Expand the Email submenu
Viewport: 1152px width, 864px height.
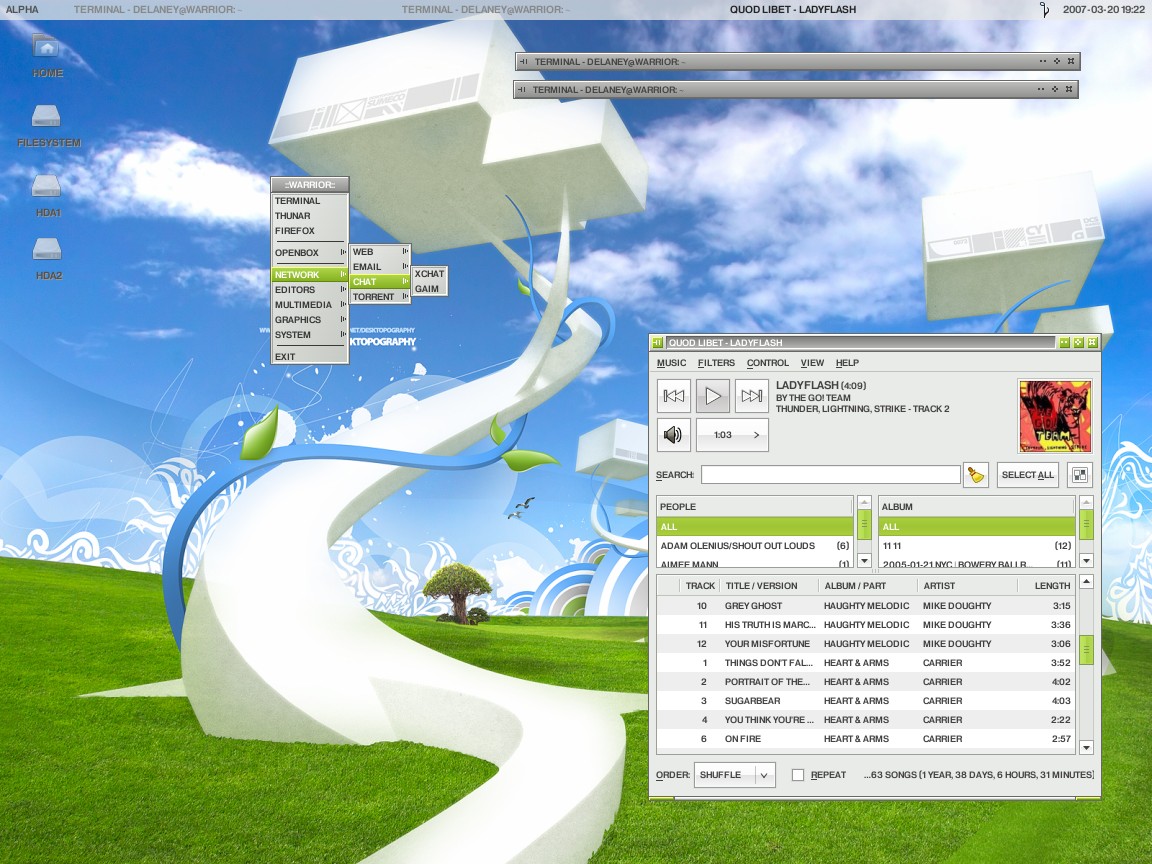[380, 267]
